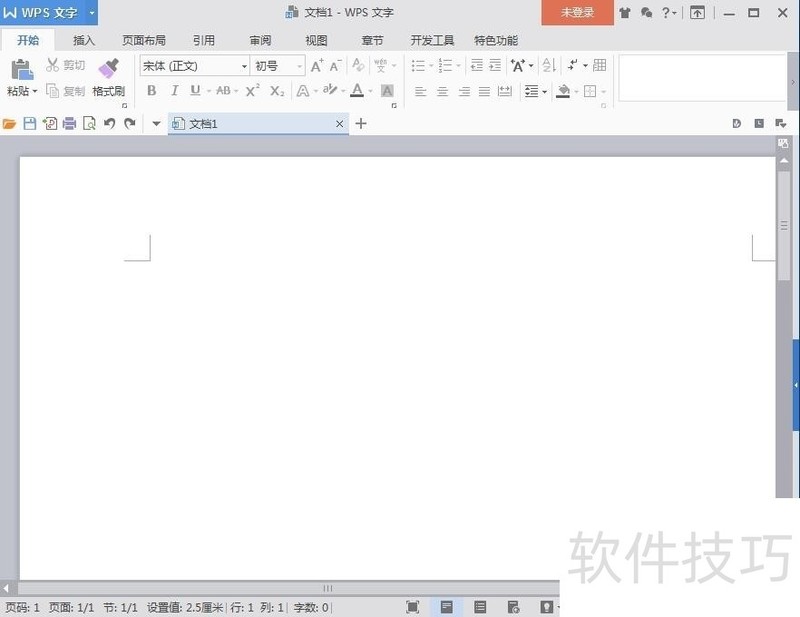Toggle center paragraph alignment
Viewport: 800px width, 617px height.
point(442,91)
